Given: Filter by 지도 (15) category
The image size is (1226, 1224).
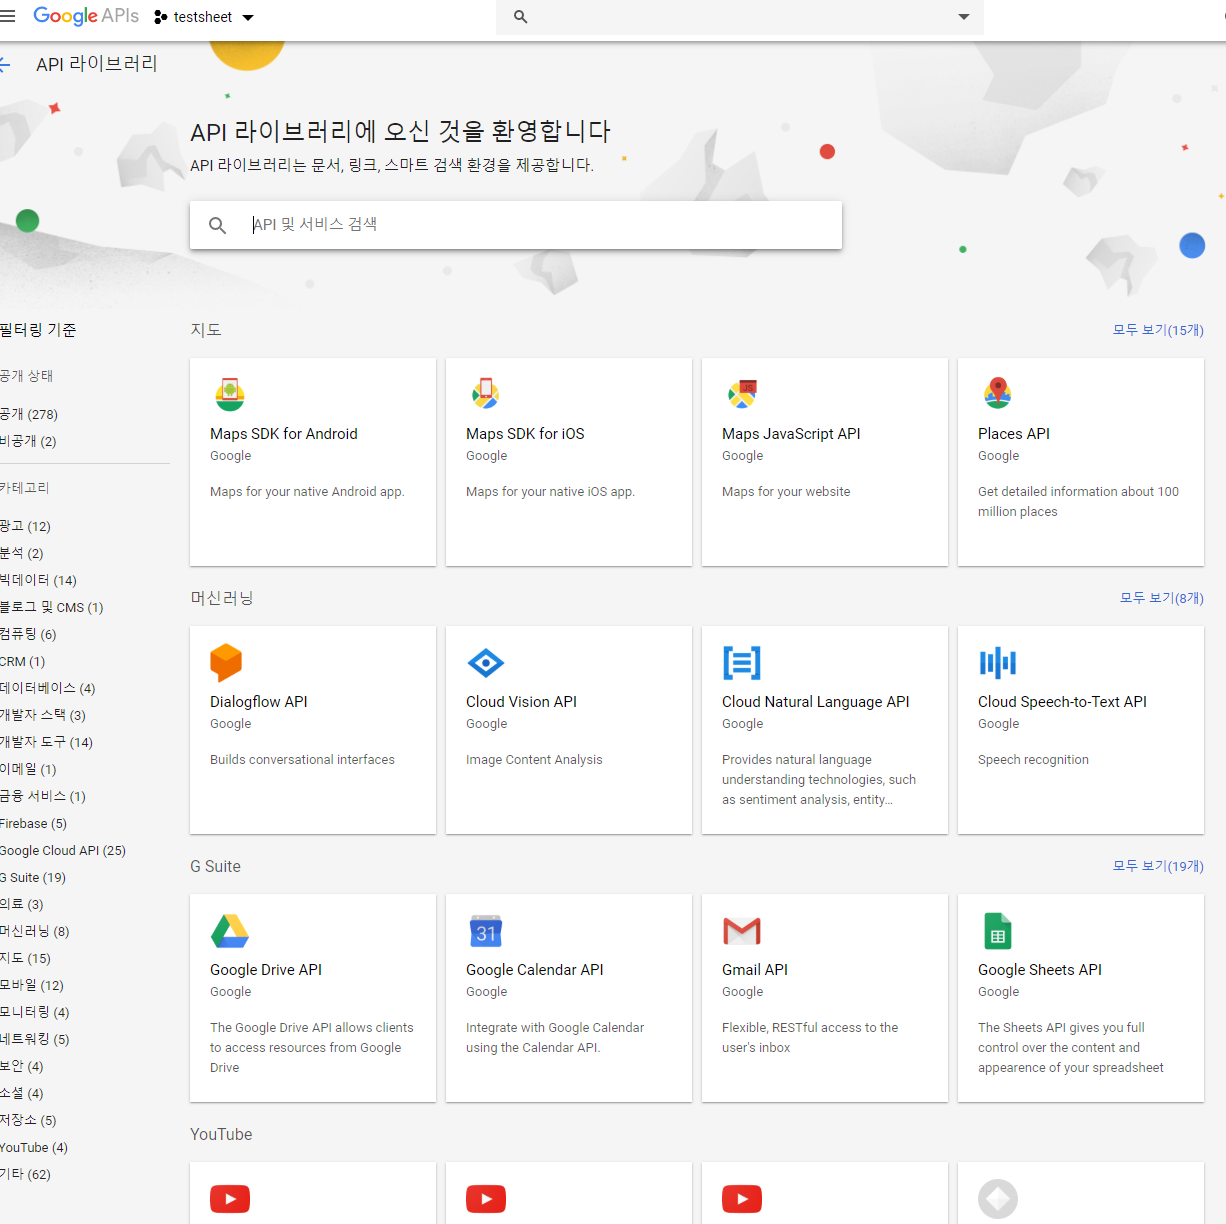Looking at the screenshot, I should 25,958.
